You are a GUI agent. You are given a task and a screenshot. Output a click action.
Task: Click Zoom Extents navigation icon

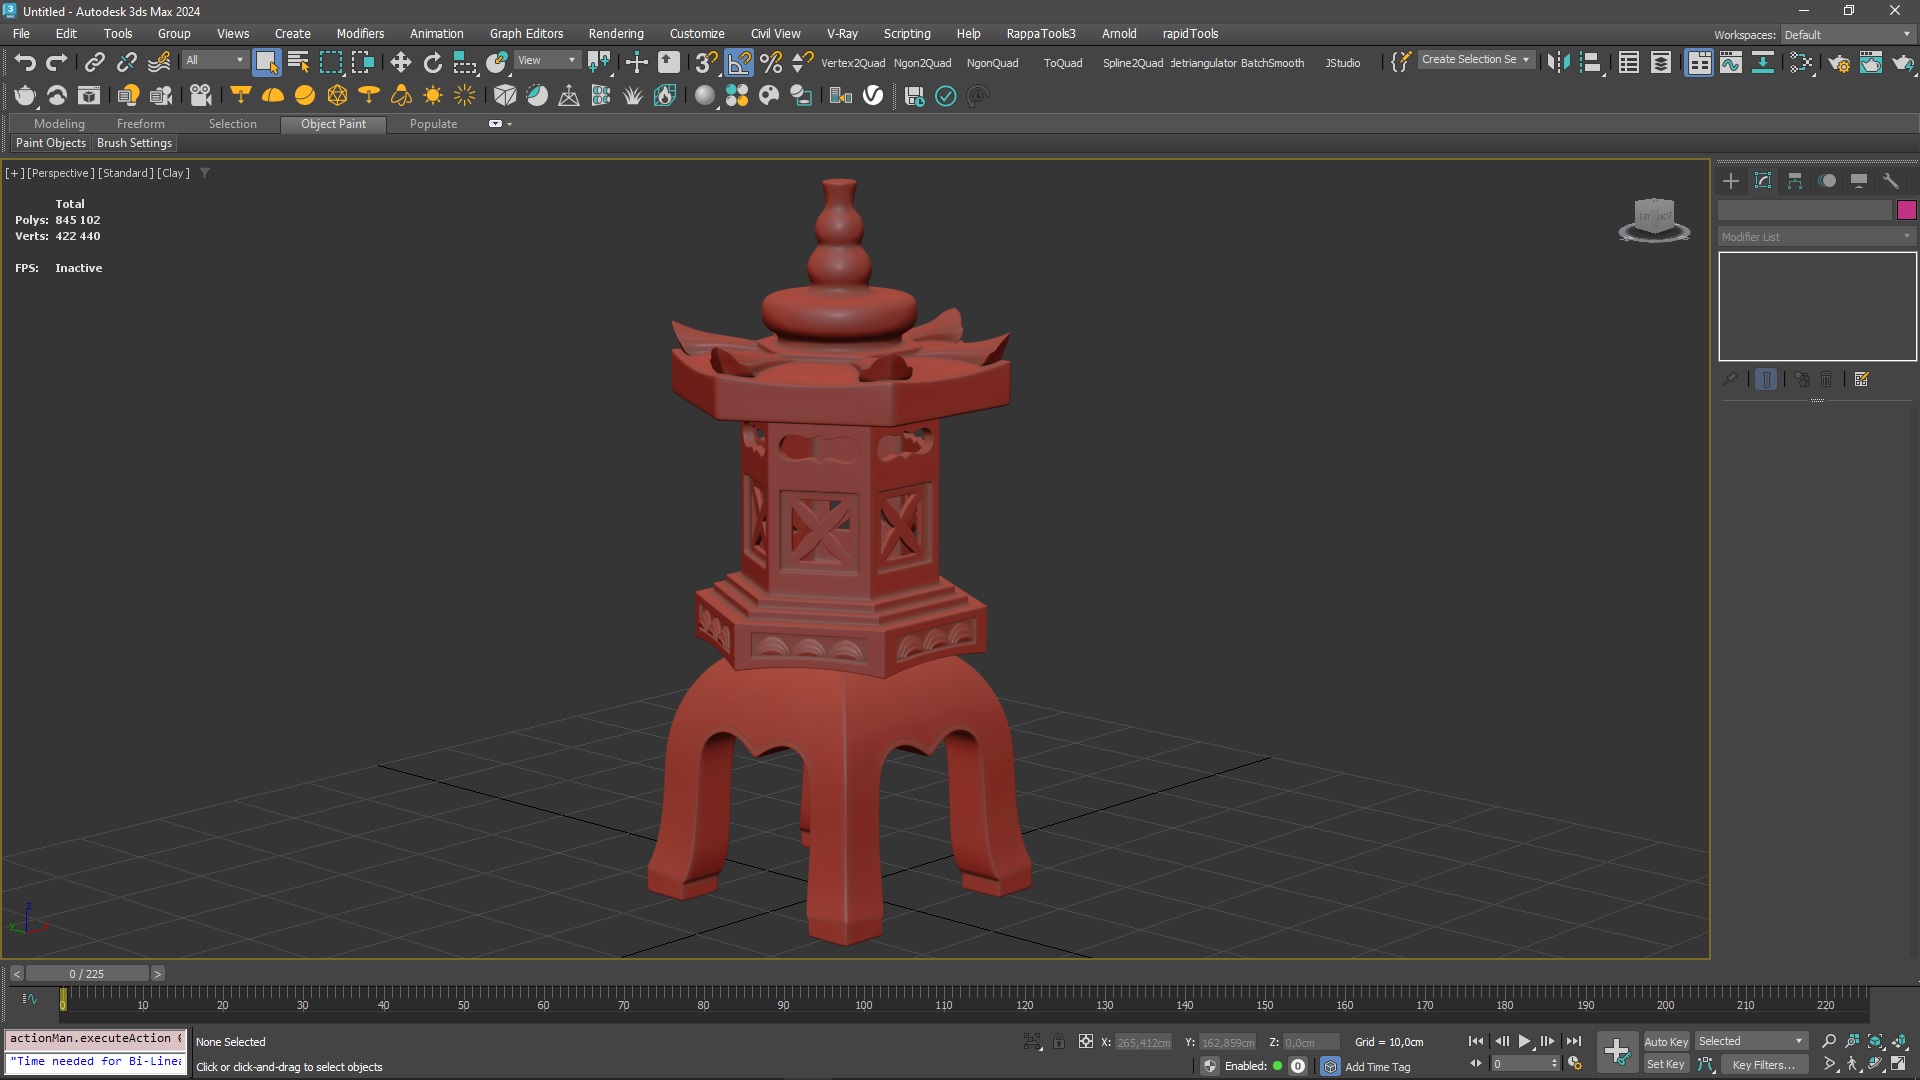1875,1041
